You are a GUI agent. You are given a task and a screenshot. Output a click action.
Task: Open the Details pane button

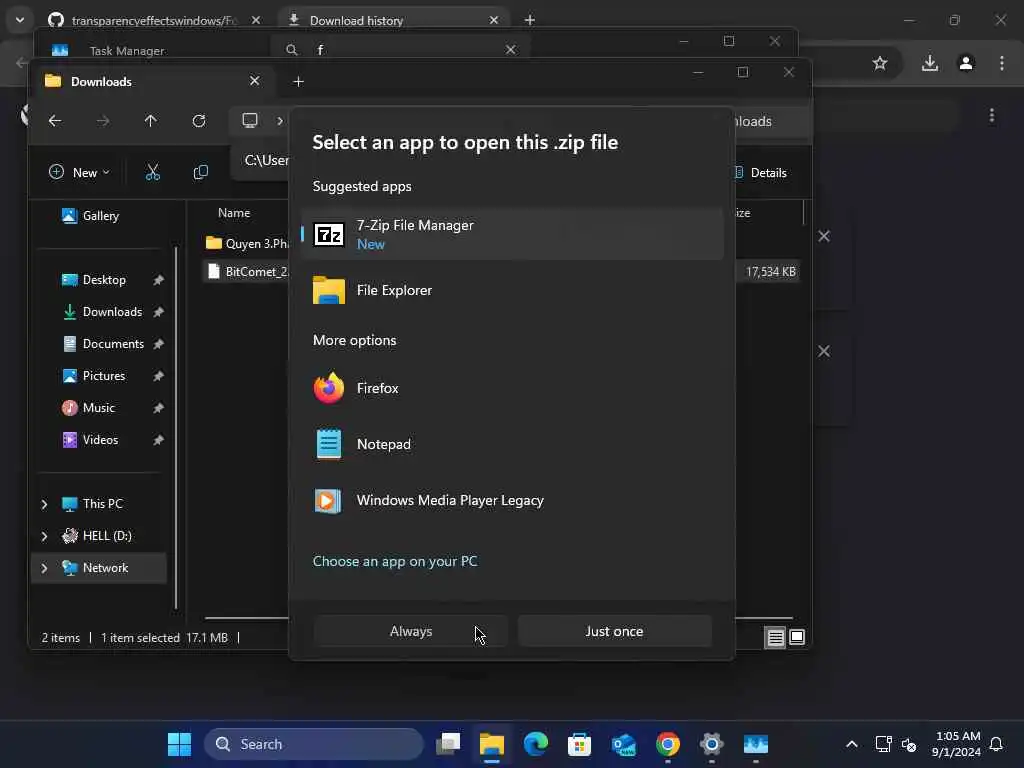pos(761,172)
